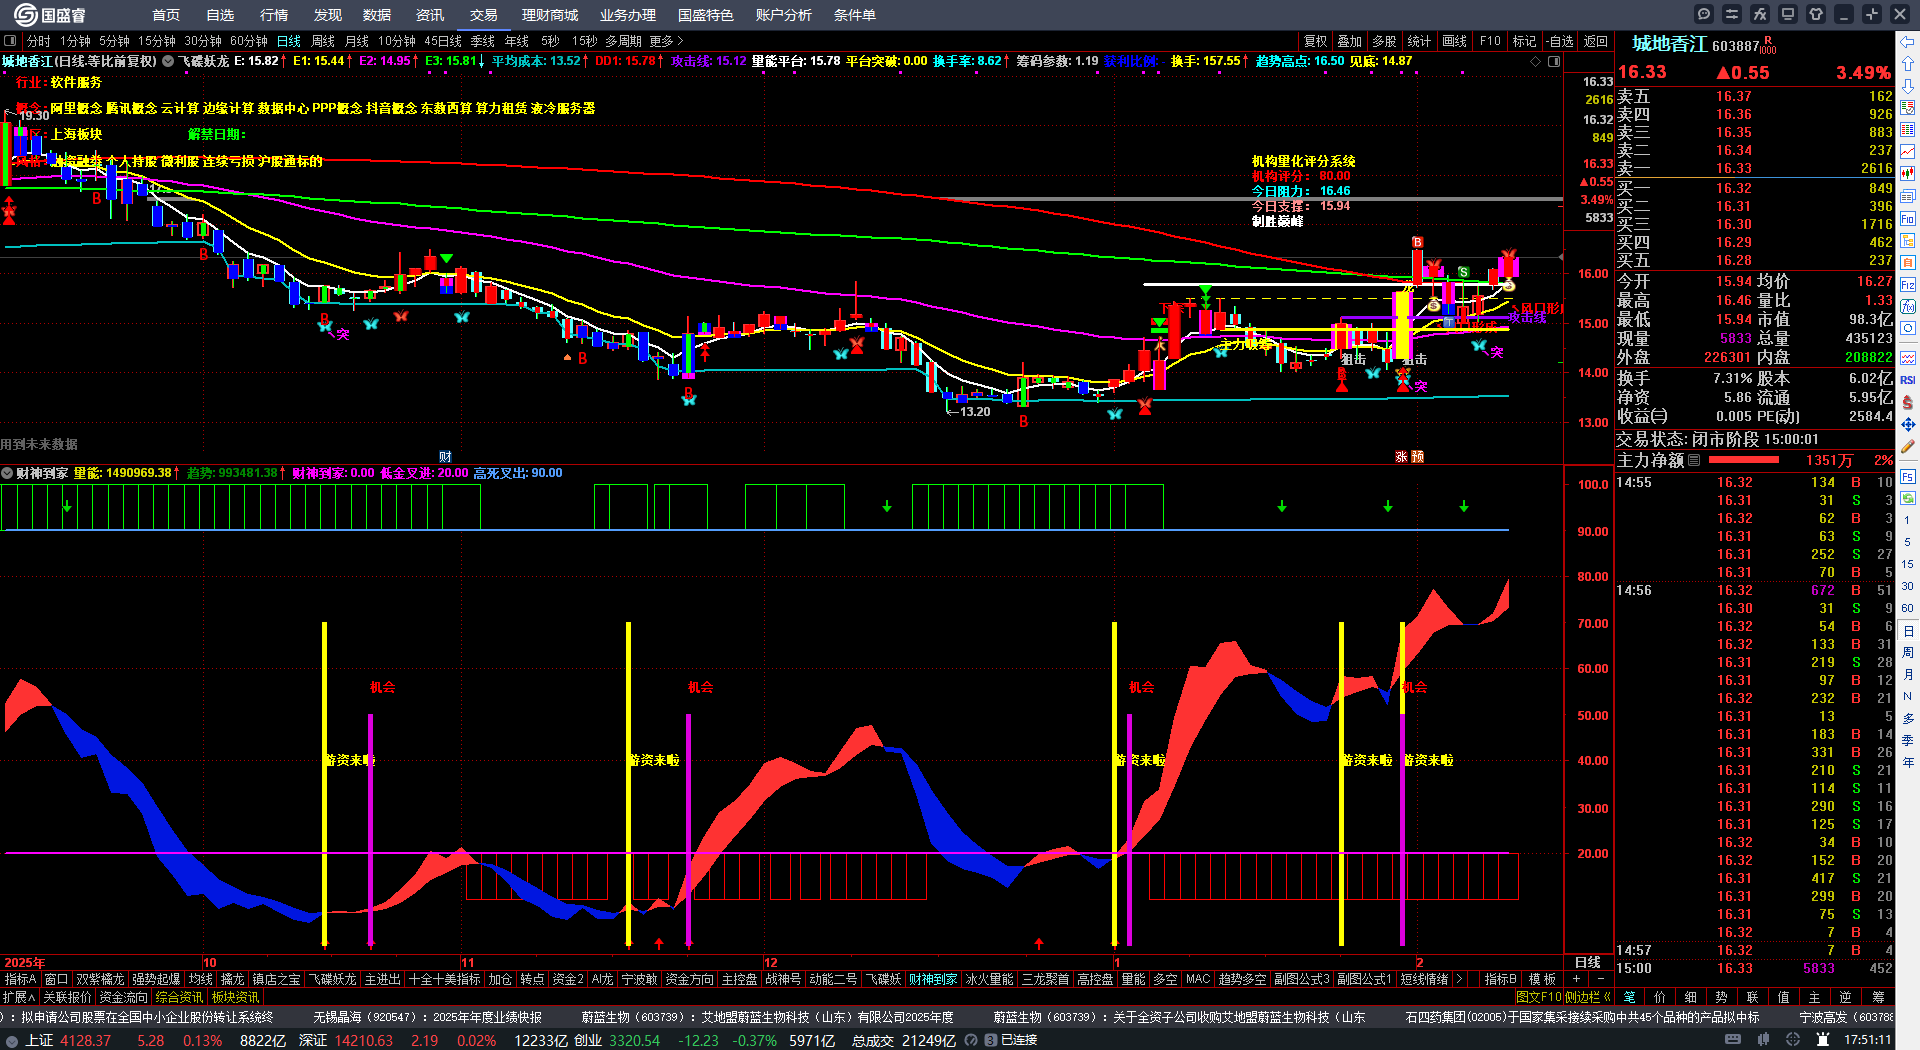Toggle the 标记 mark button

pyautogui.click(x=1524, y=41)
